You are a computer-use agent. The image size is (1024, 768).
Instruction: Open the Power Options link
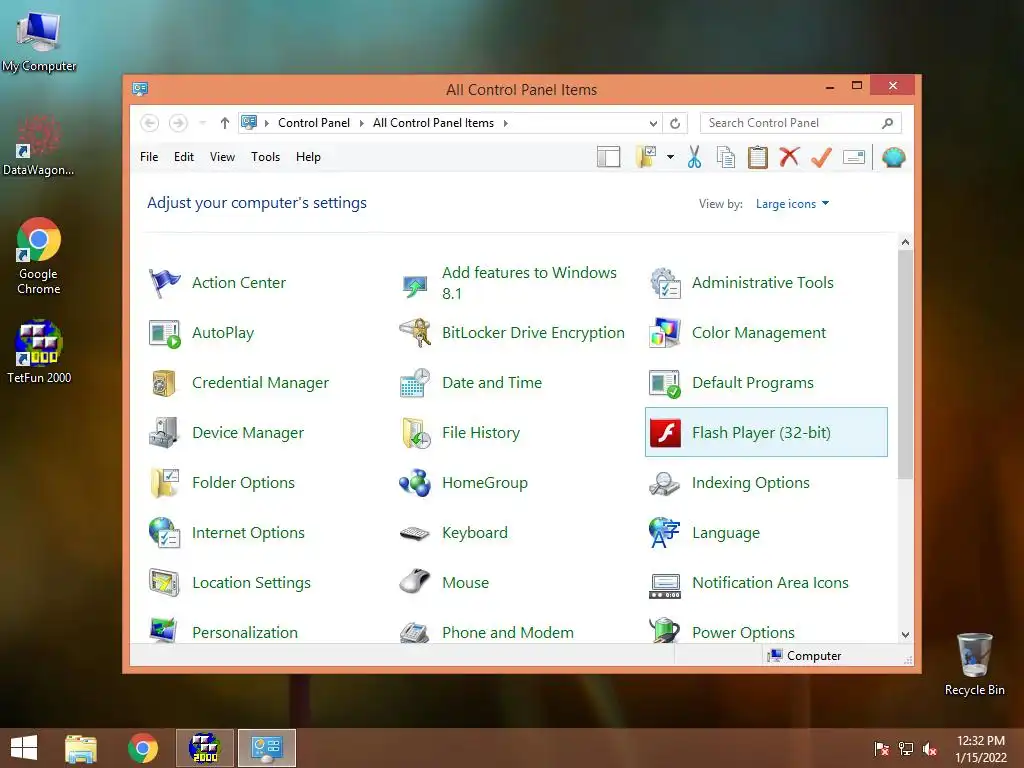coord(743,632)
